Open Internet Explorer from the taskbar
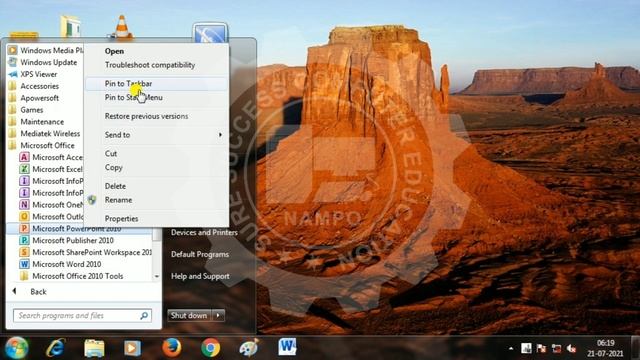640x360 pixels. click(x=56, y=348)
